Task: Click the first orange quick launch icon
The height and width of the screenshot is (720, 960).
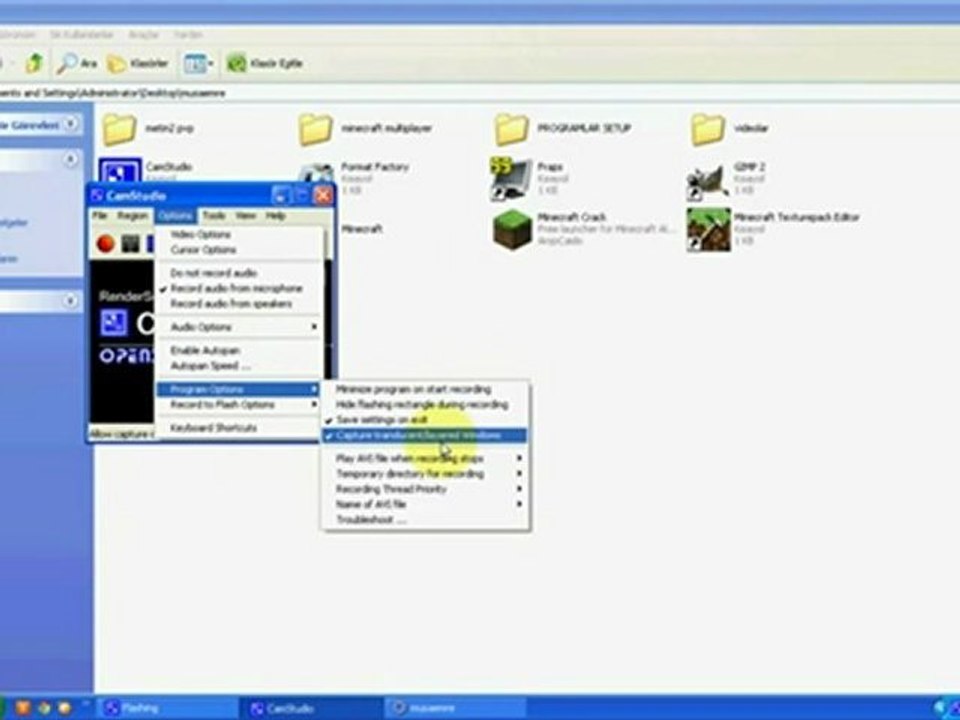Action: (23, 708)
